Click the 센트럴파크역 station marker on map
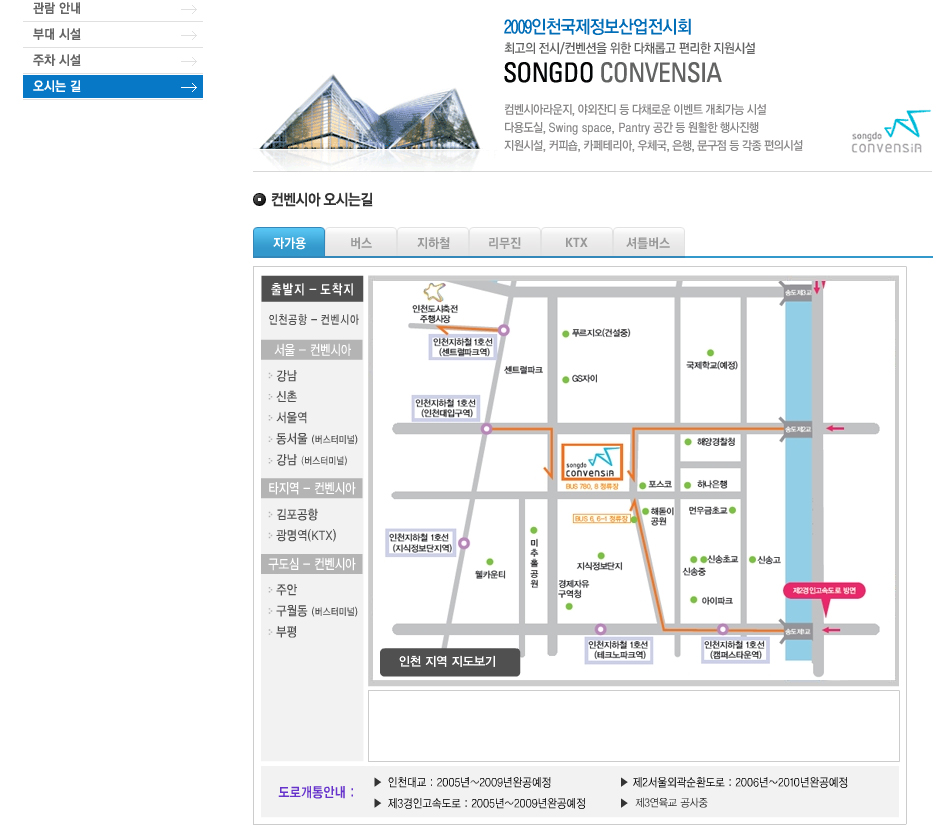 [503, 330]
